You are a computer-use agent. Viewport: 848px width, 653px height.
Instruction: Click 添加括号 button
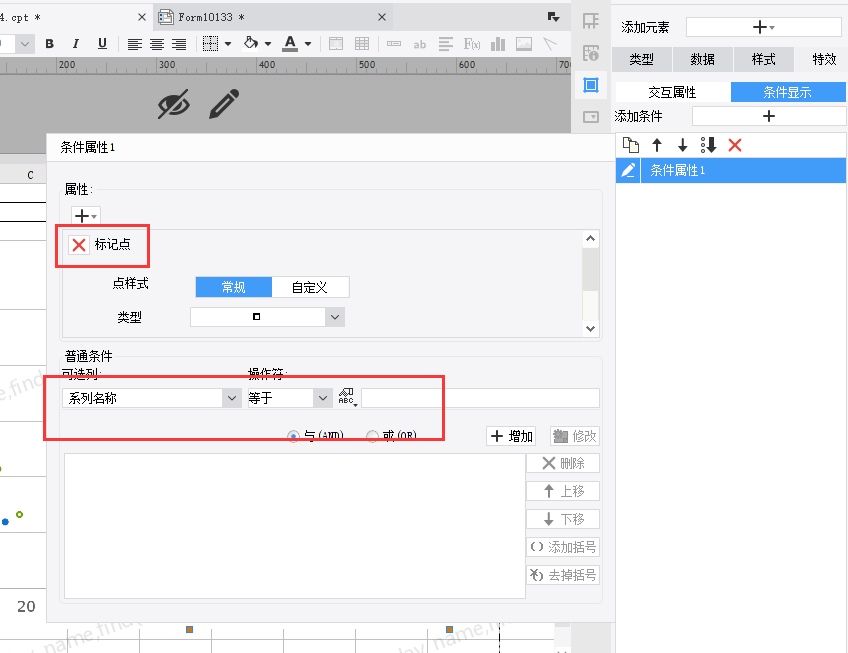click(563, 547)
